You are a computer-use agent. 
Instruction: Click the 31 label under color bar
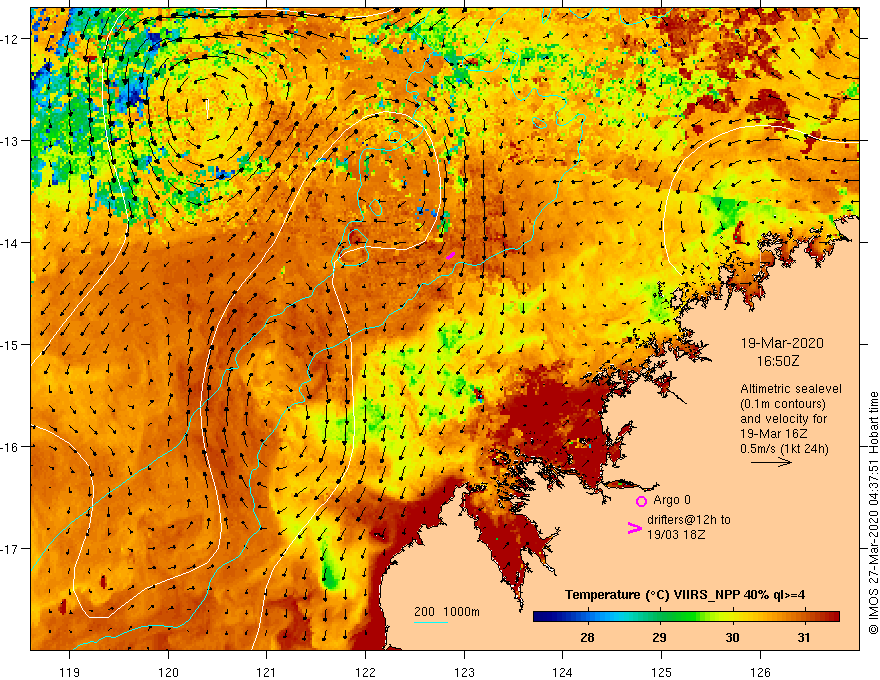804,638
